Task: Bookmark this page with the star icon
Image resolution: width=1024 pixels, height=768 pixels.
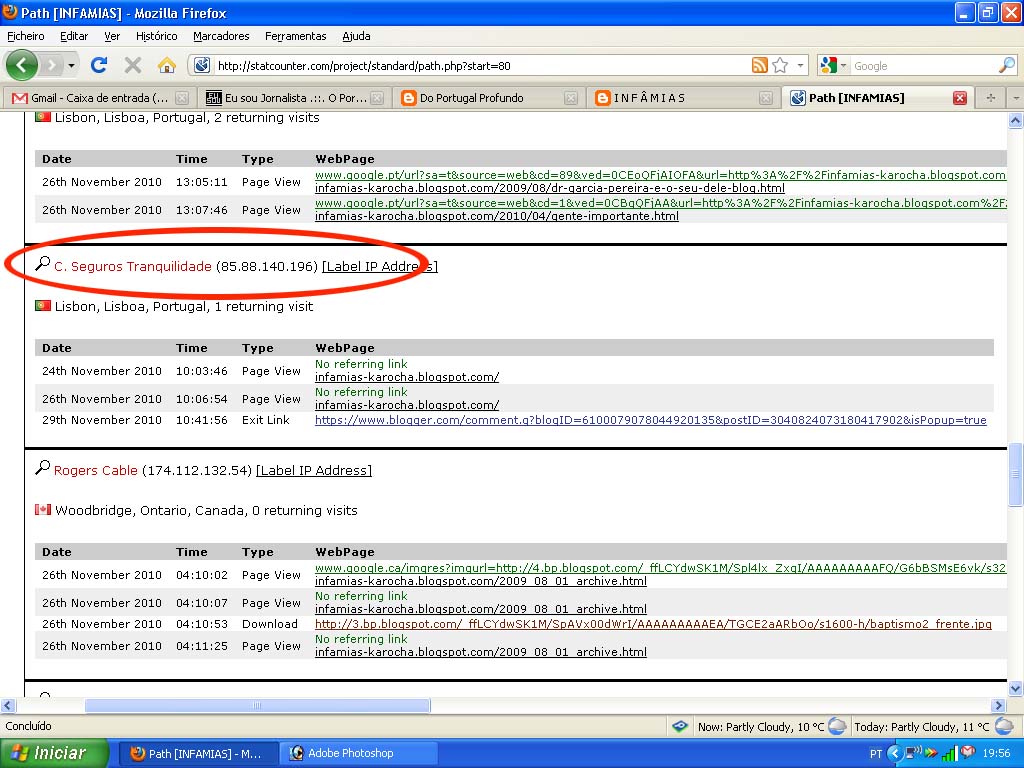Action: click(x=780, y=65)
